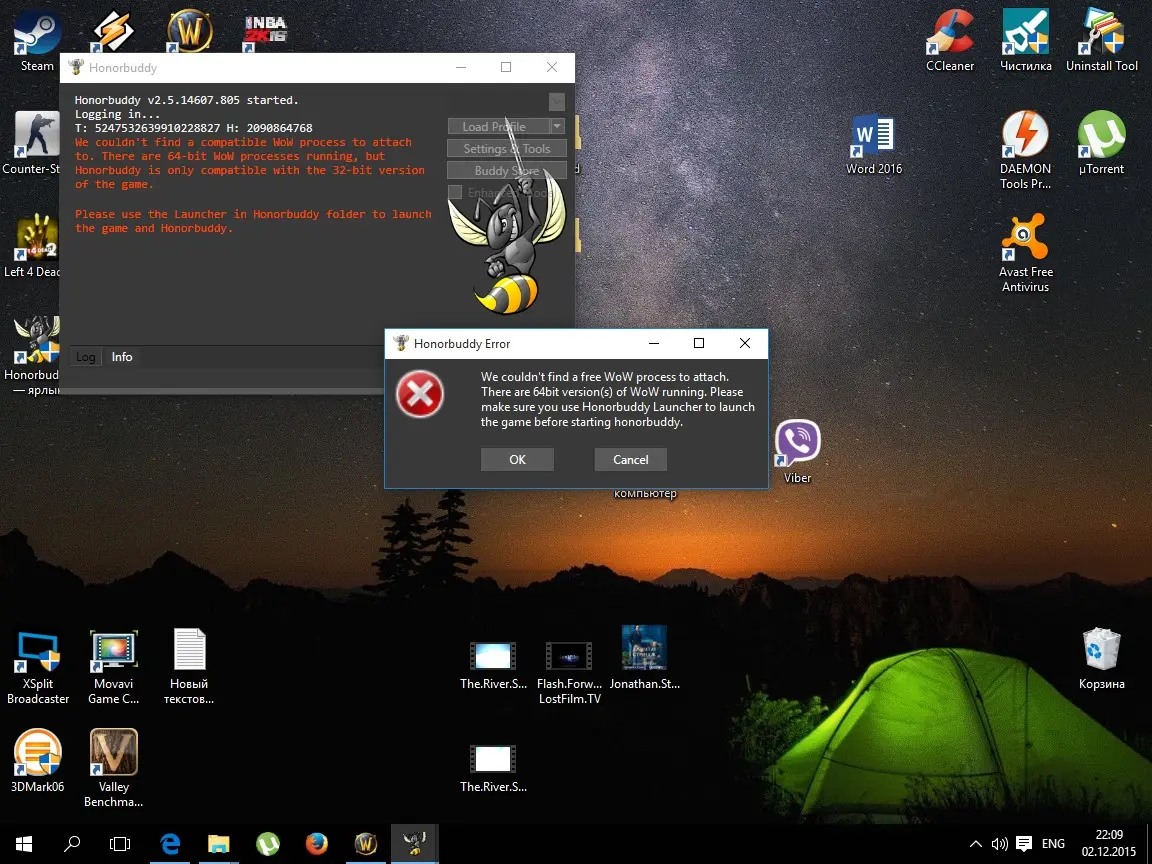The height and width of the screenshot is (864, 1152).
Task: Show hidden system tray icons
Action: [976, 844]
